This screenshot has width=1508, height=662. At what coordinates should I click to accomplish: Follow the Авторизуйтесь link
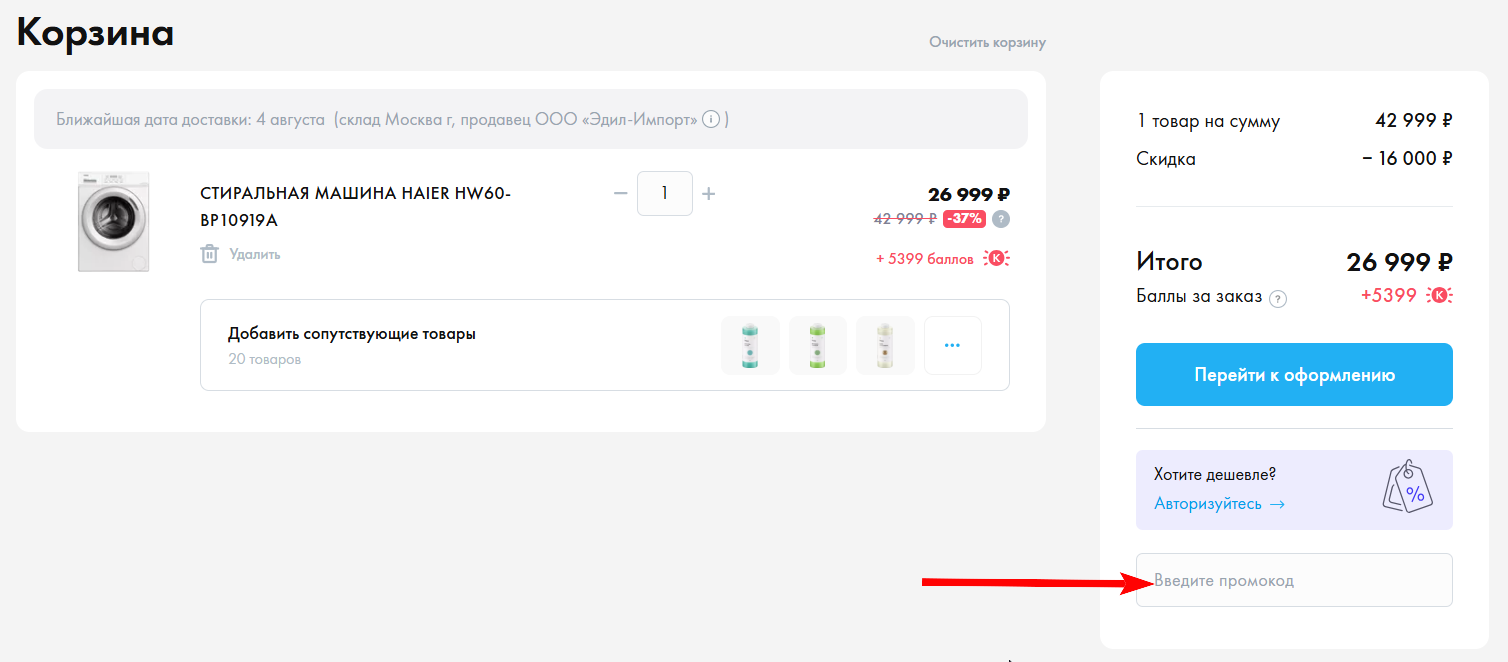[x=1210, y=504]
